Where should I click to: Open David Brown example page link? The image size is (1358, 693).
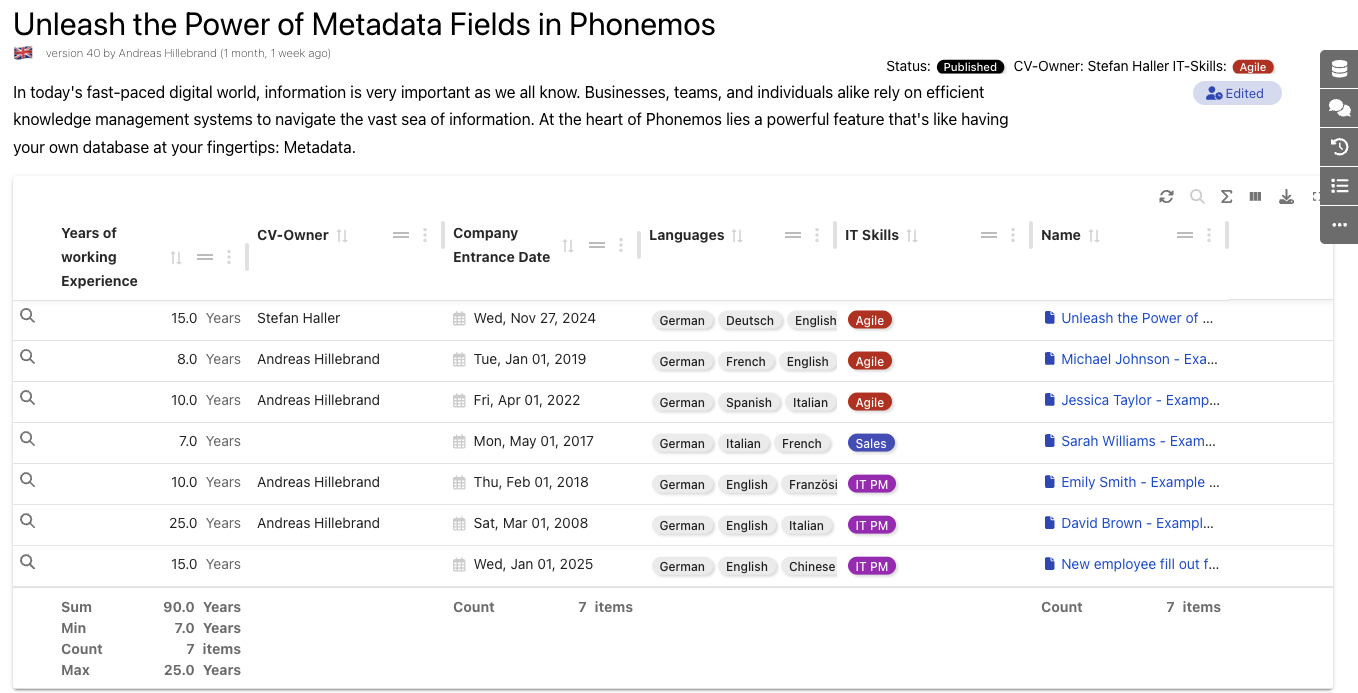click(1137, 523)
